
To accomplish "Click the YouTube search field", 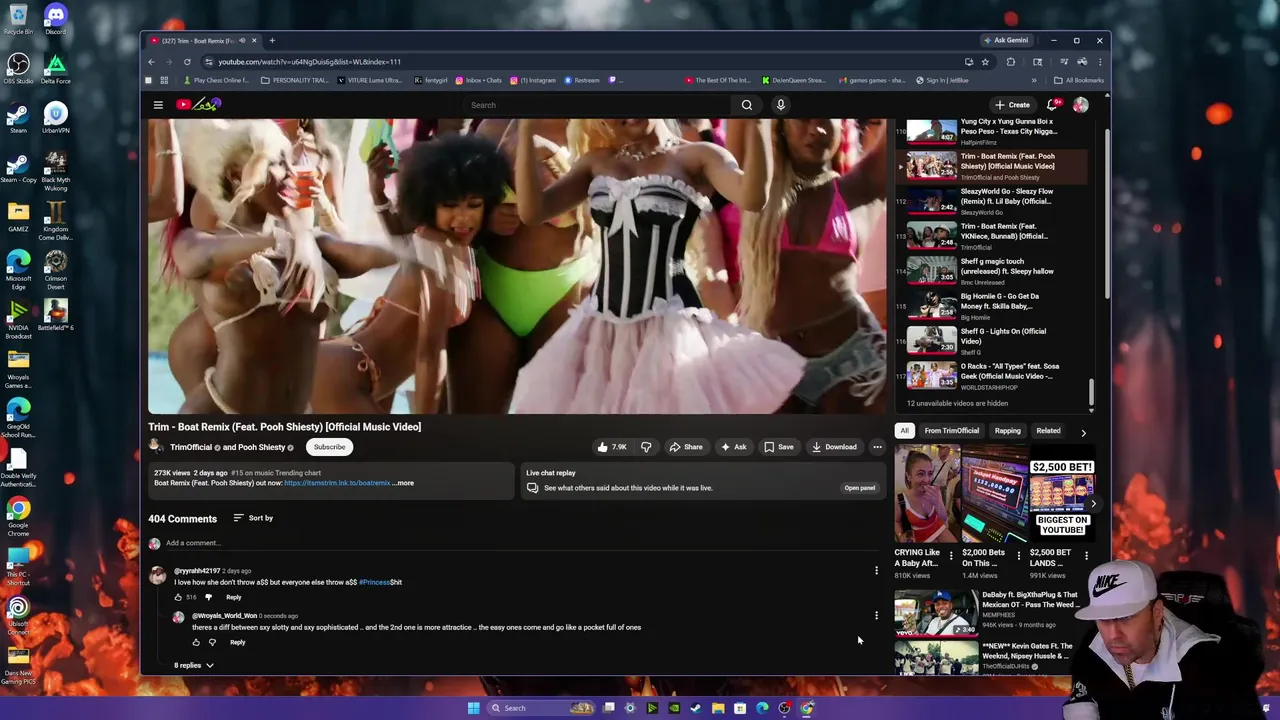I will 596,105.
